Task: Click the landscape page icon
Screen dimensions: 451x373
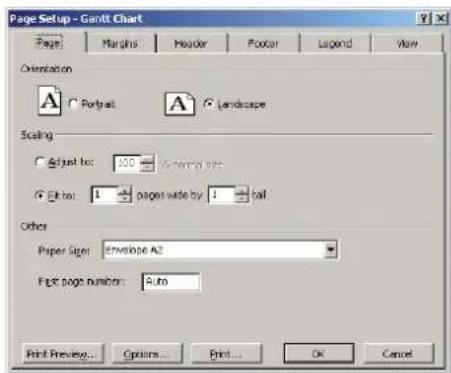Action: (179, 104)
